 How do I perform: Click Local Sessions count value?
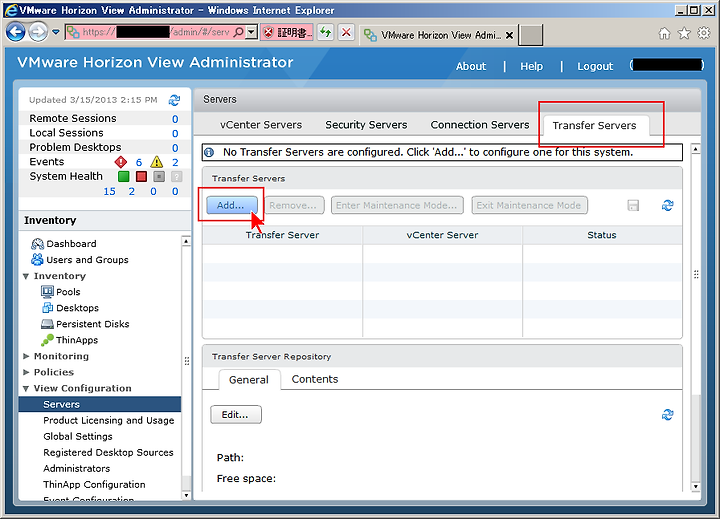point(175,133)
